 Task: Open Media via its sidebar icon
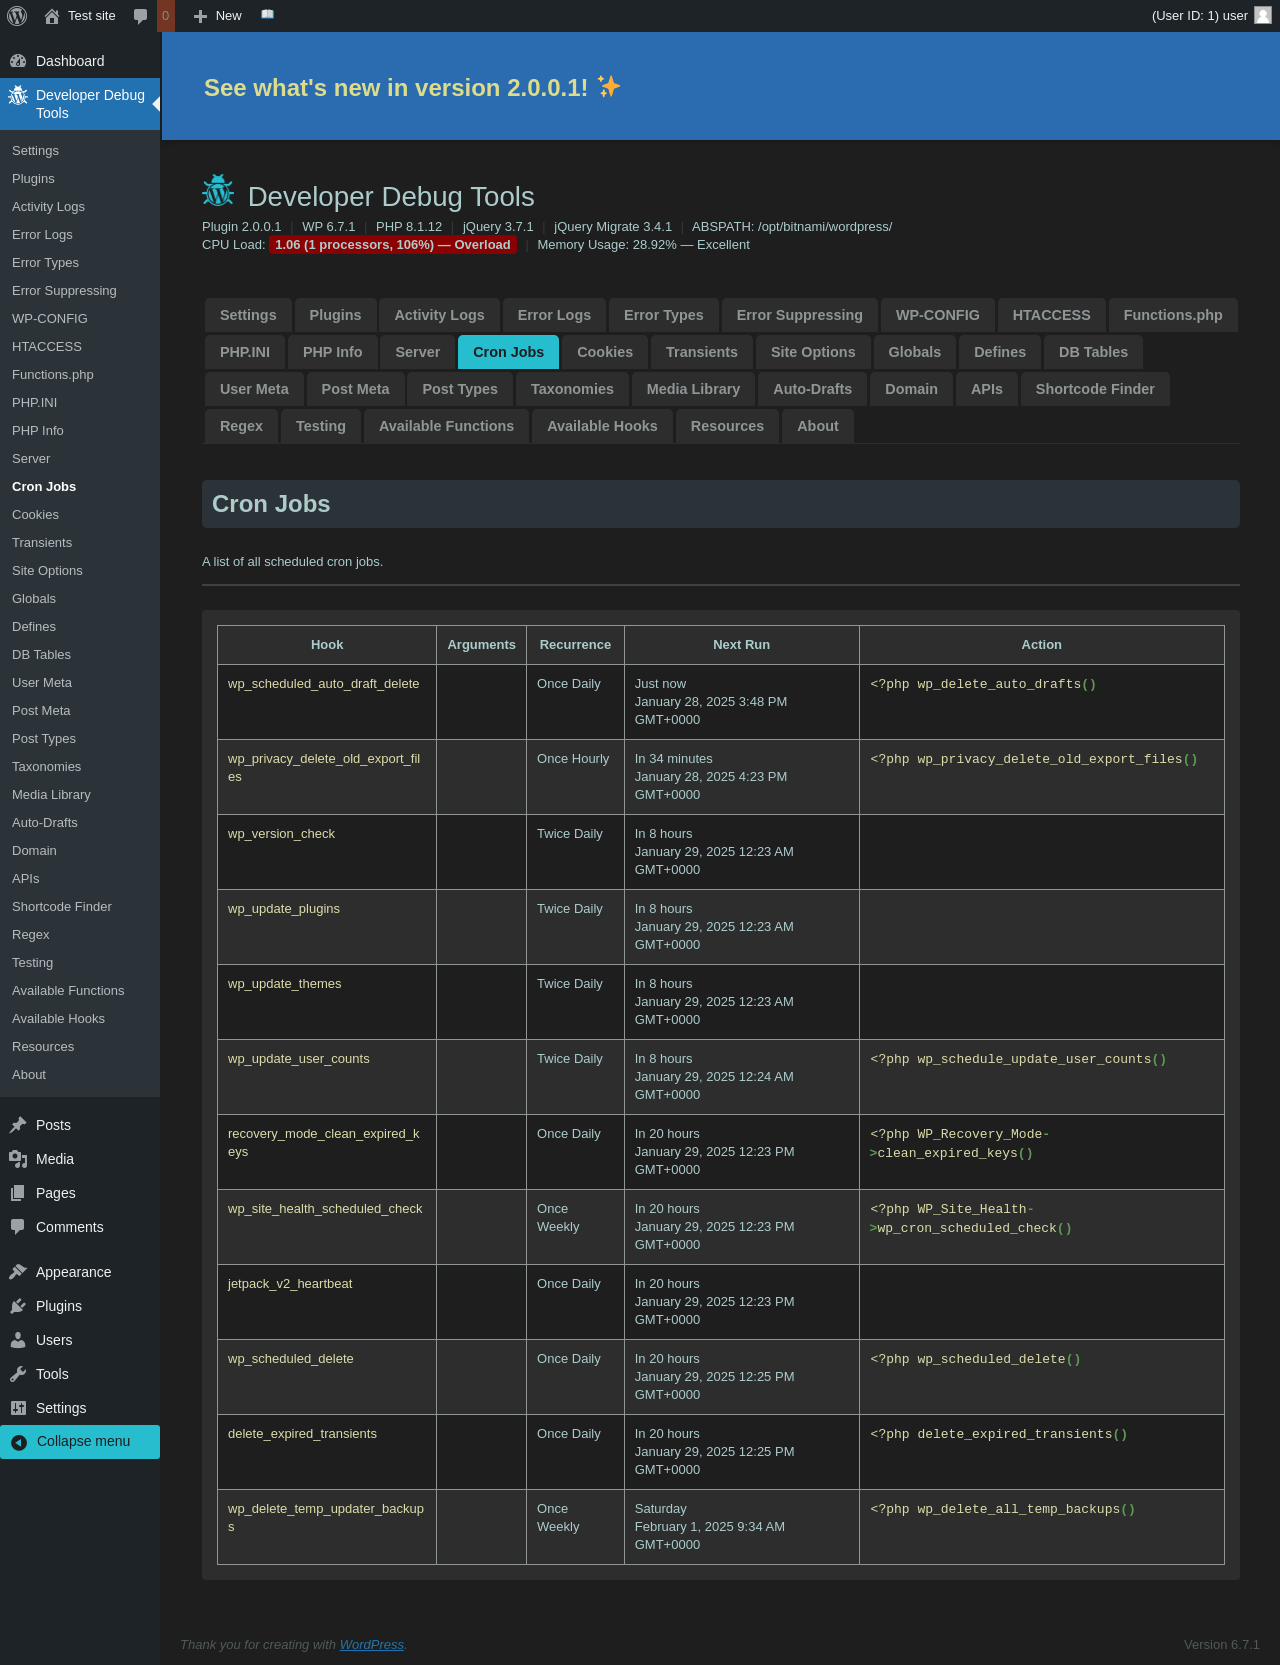point(18,1159)
